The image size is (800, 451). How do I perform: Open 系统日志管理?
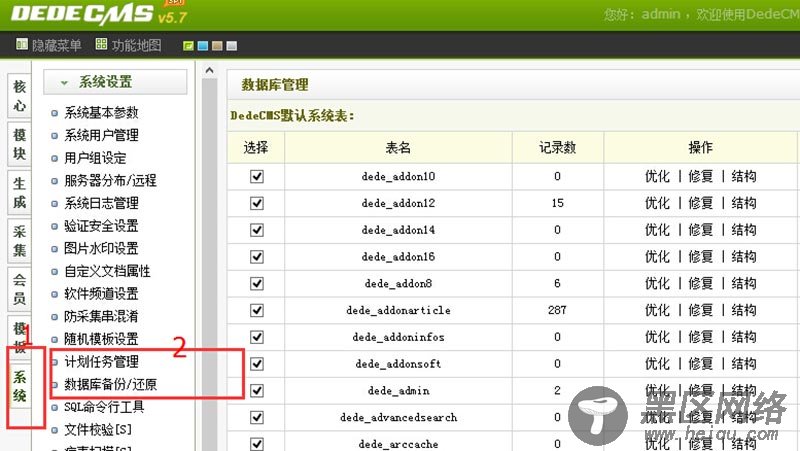[x=101, y=203]
